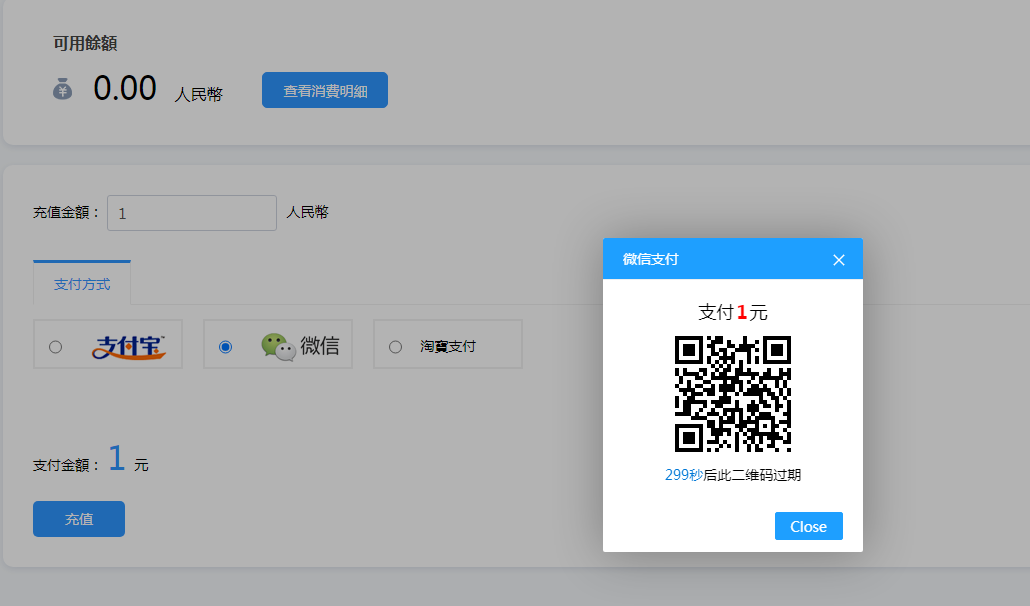Click the Alipay logo

pos(129,346)
